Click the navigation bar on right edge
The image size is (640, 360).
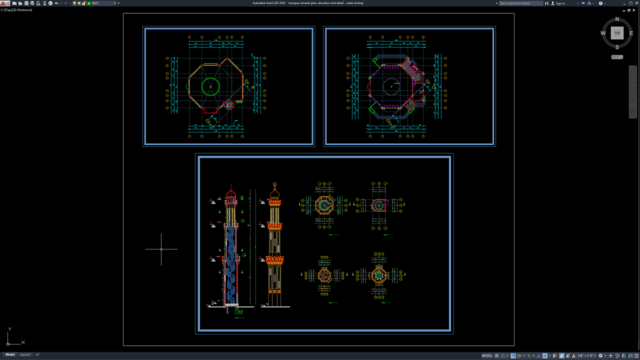coord(632,91)
